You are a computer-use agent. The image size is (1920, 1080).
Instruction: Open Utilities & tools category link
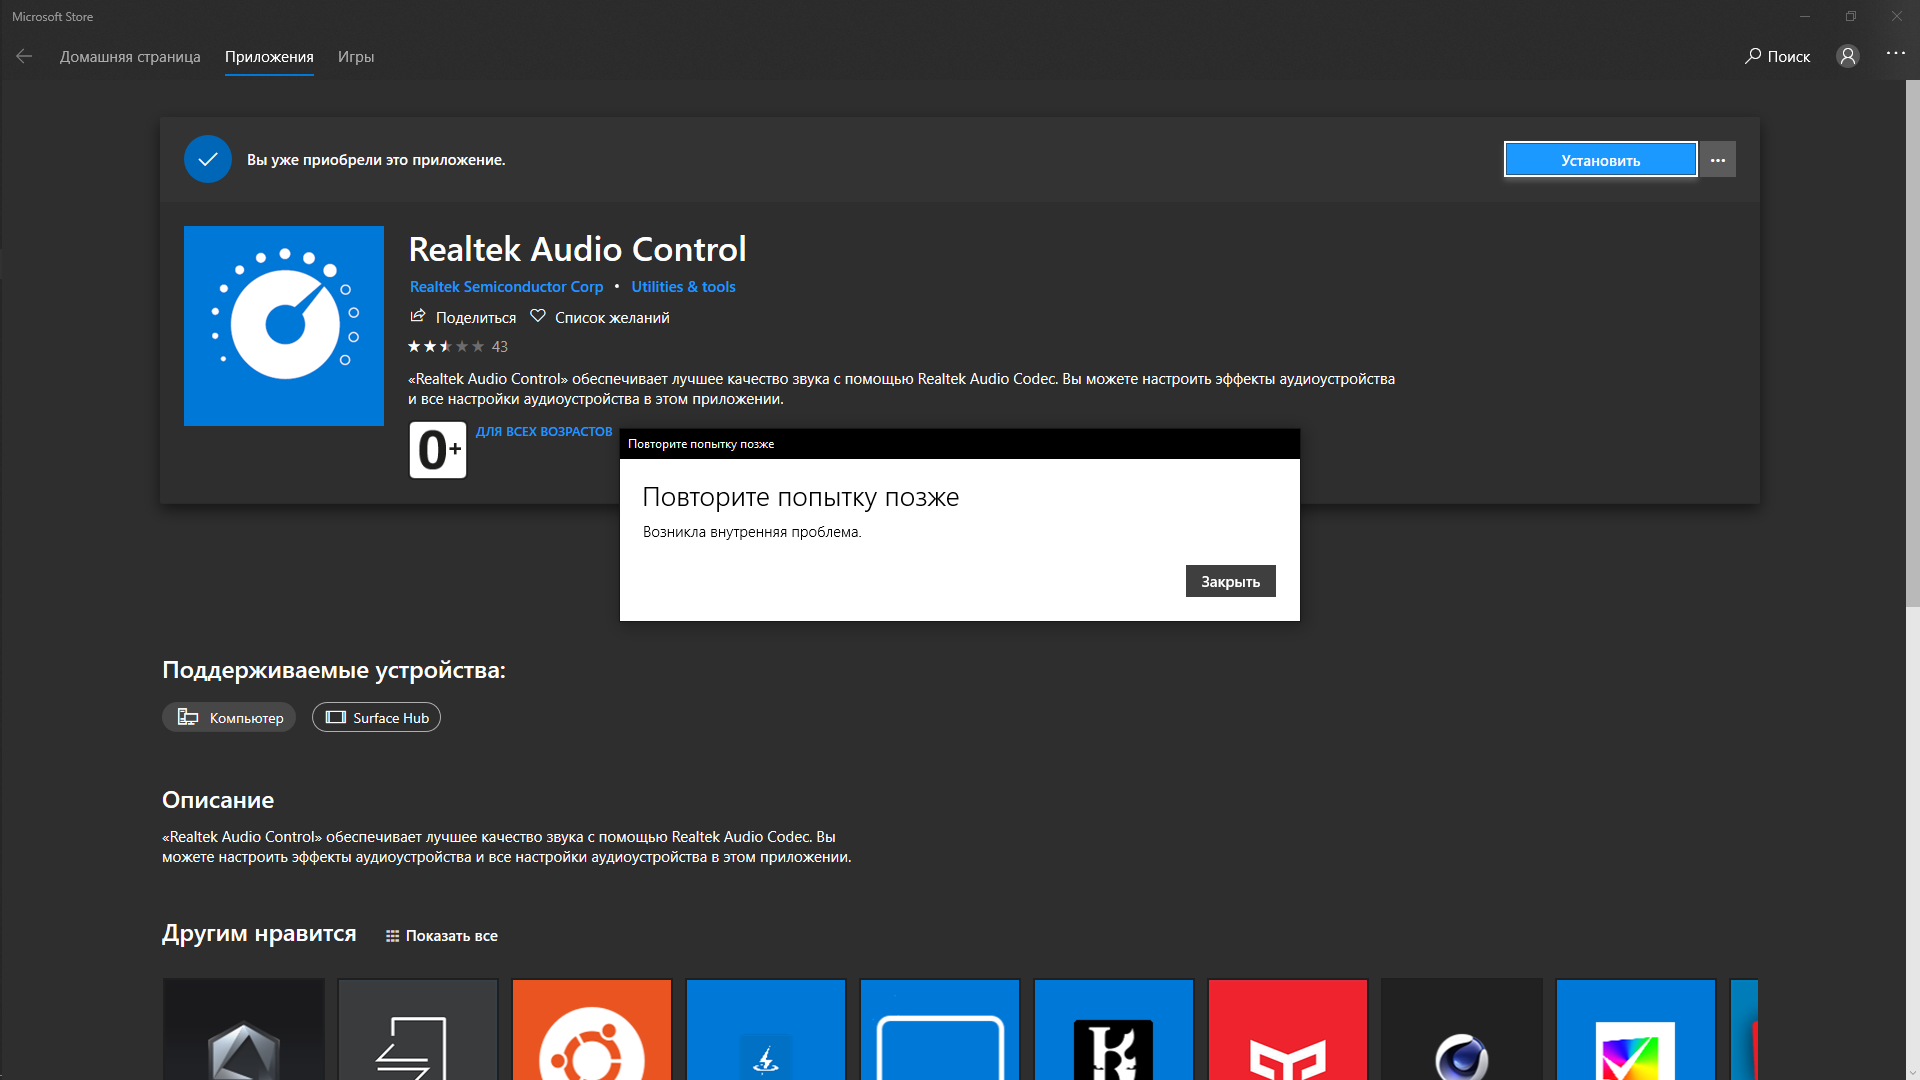pos(683,287)
